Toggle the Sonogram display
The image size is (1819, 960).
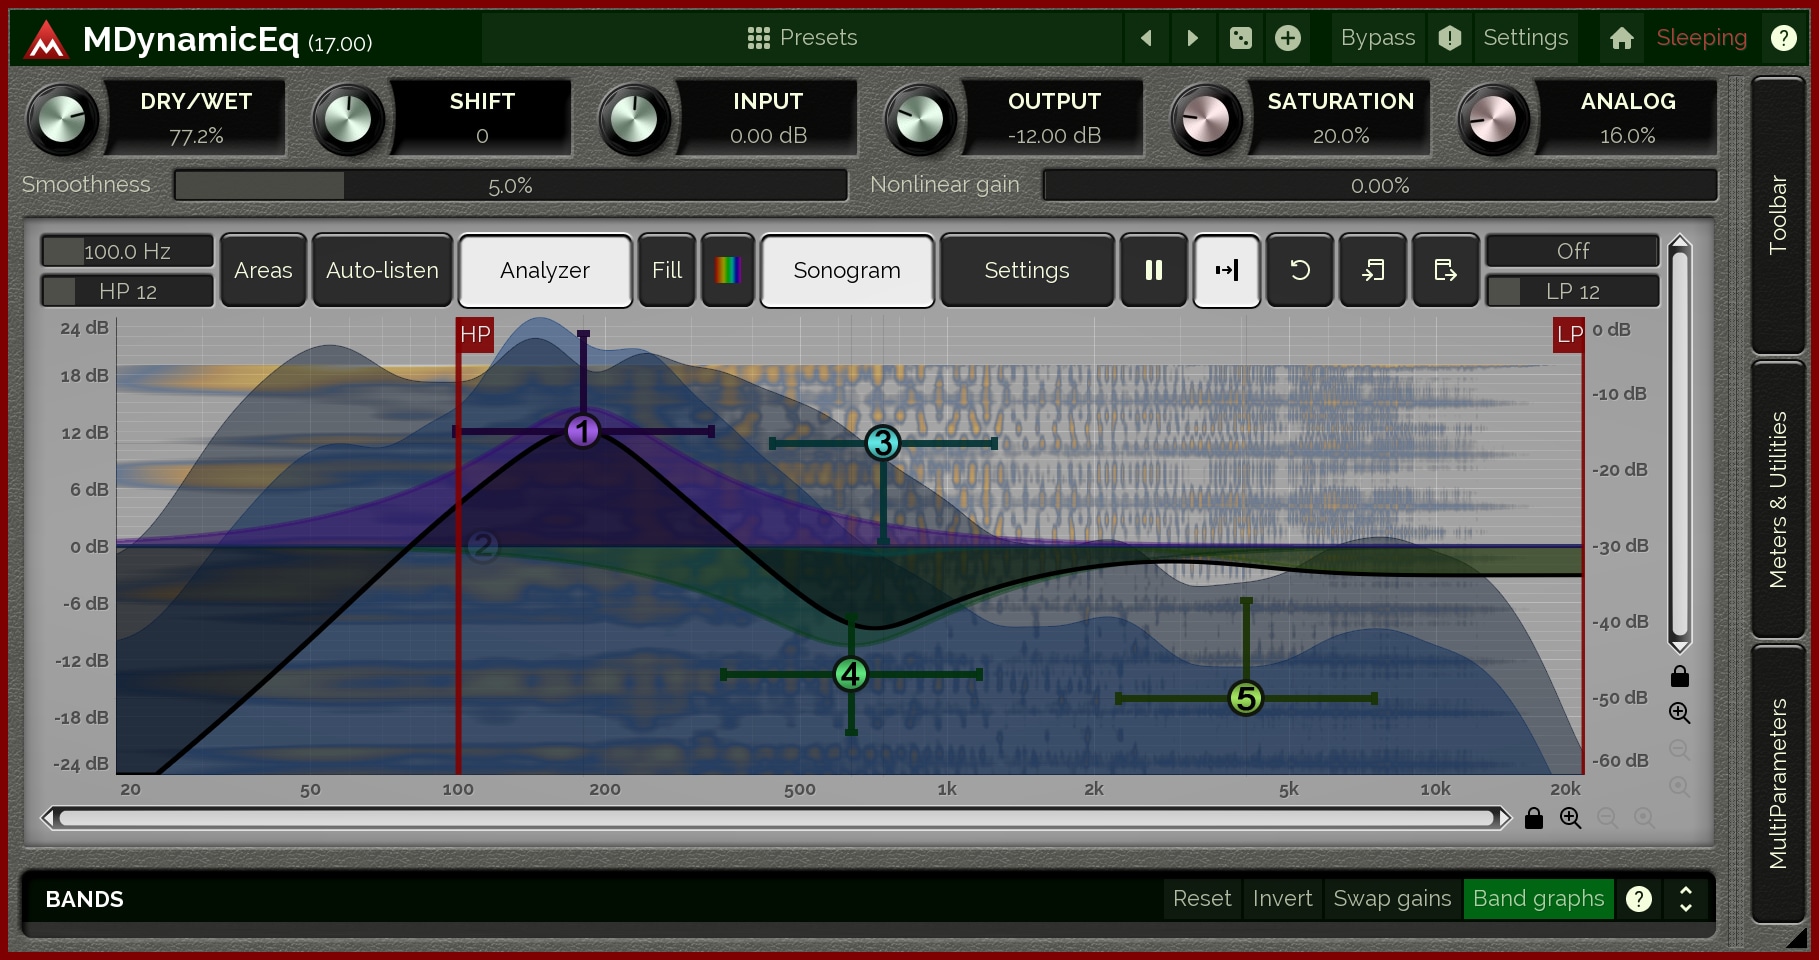click(847, 270)
